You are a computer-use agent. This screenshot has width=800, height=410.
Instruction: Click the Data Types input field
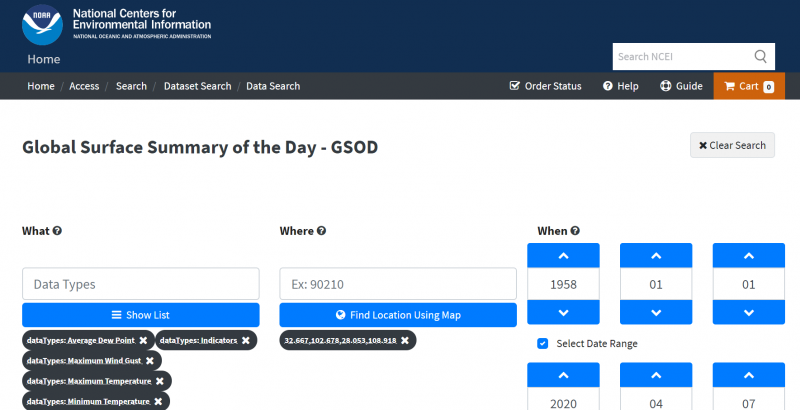coord(140,284)
